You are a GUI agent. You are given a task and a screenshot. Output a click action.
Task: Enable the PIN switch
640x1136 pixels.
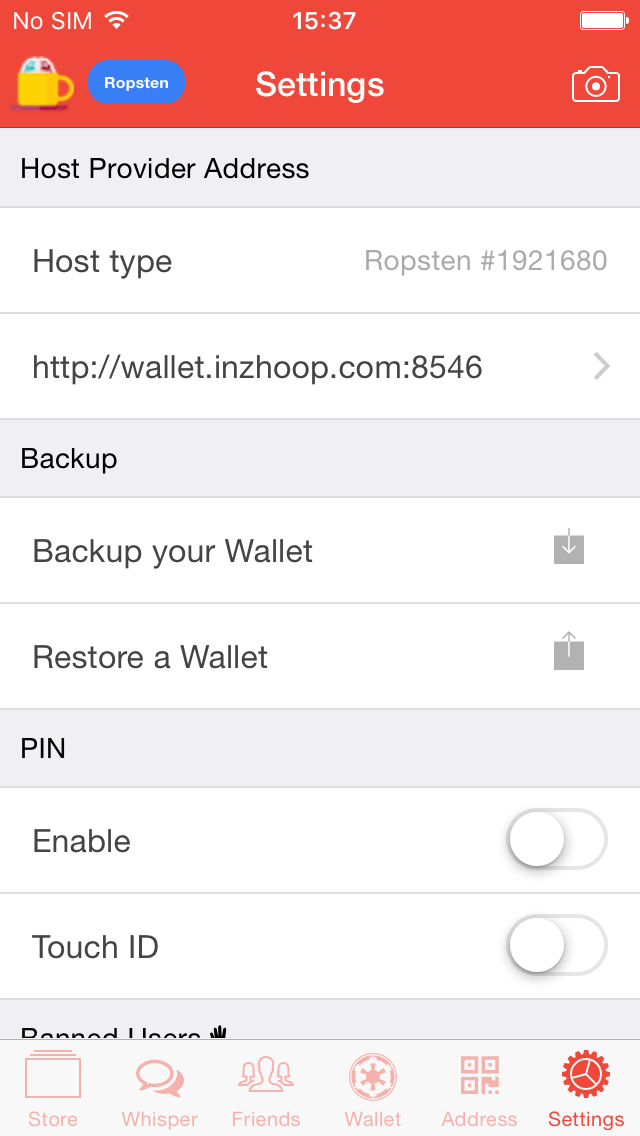tap(557, 840)
